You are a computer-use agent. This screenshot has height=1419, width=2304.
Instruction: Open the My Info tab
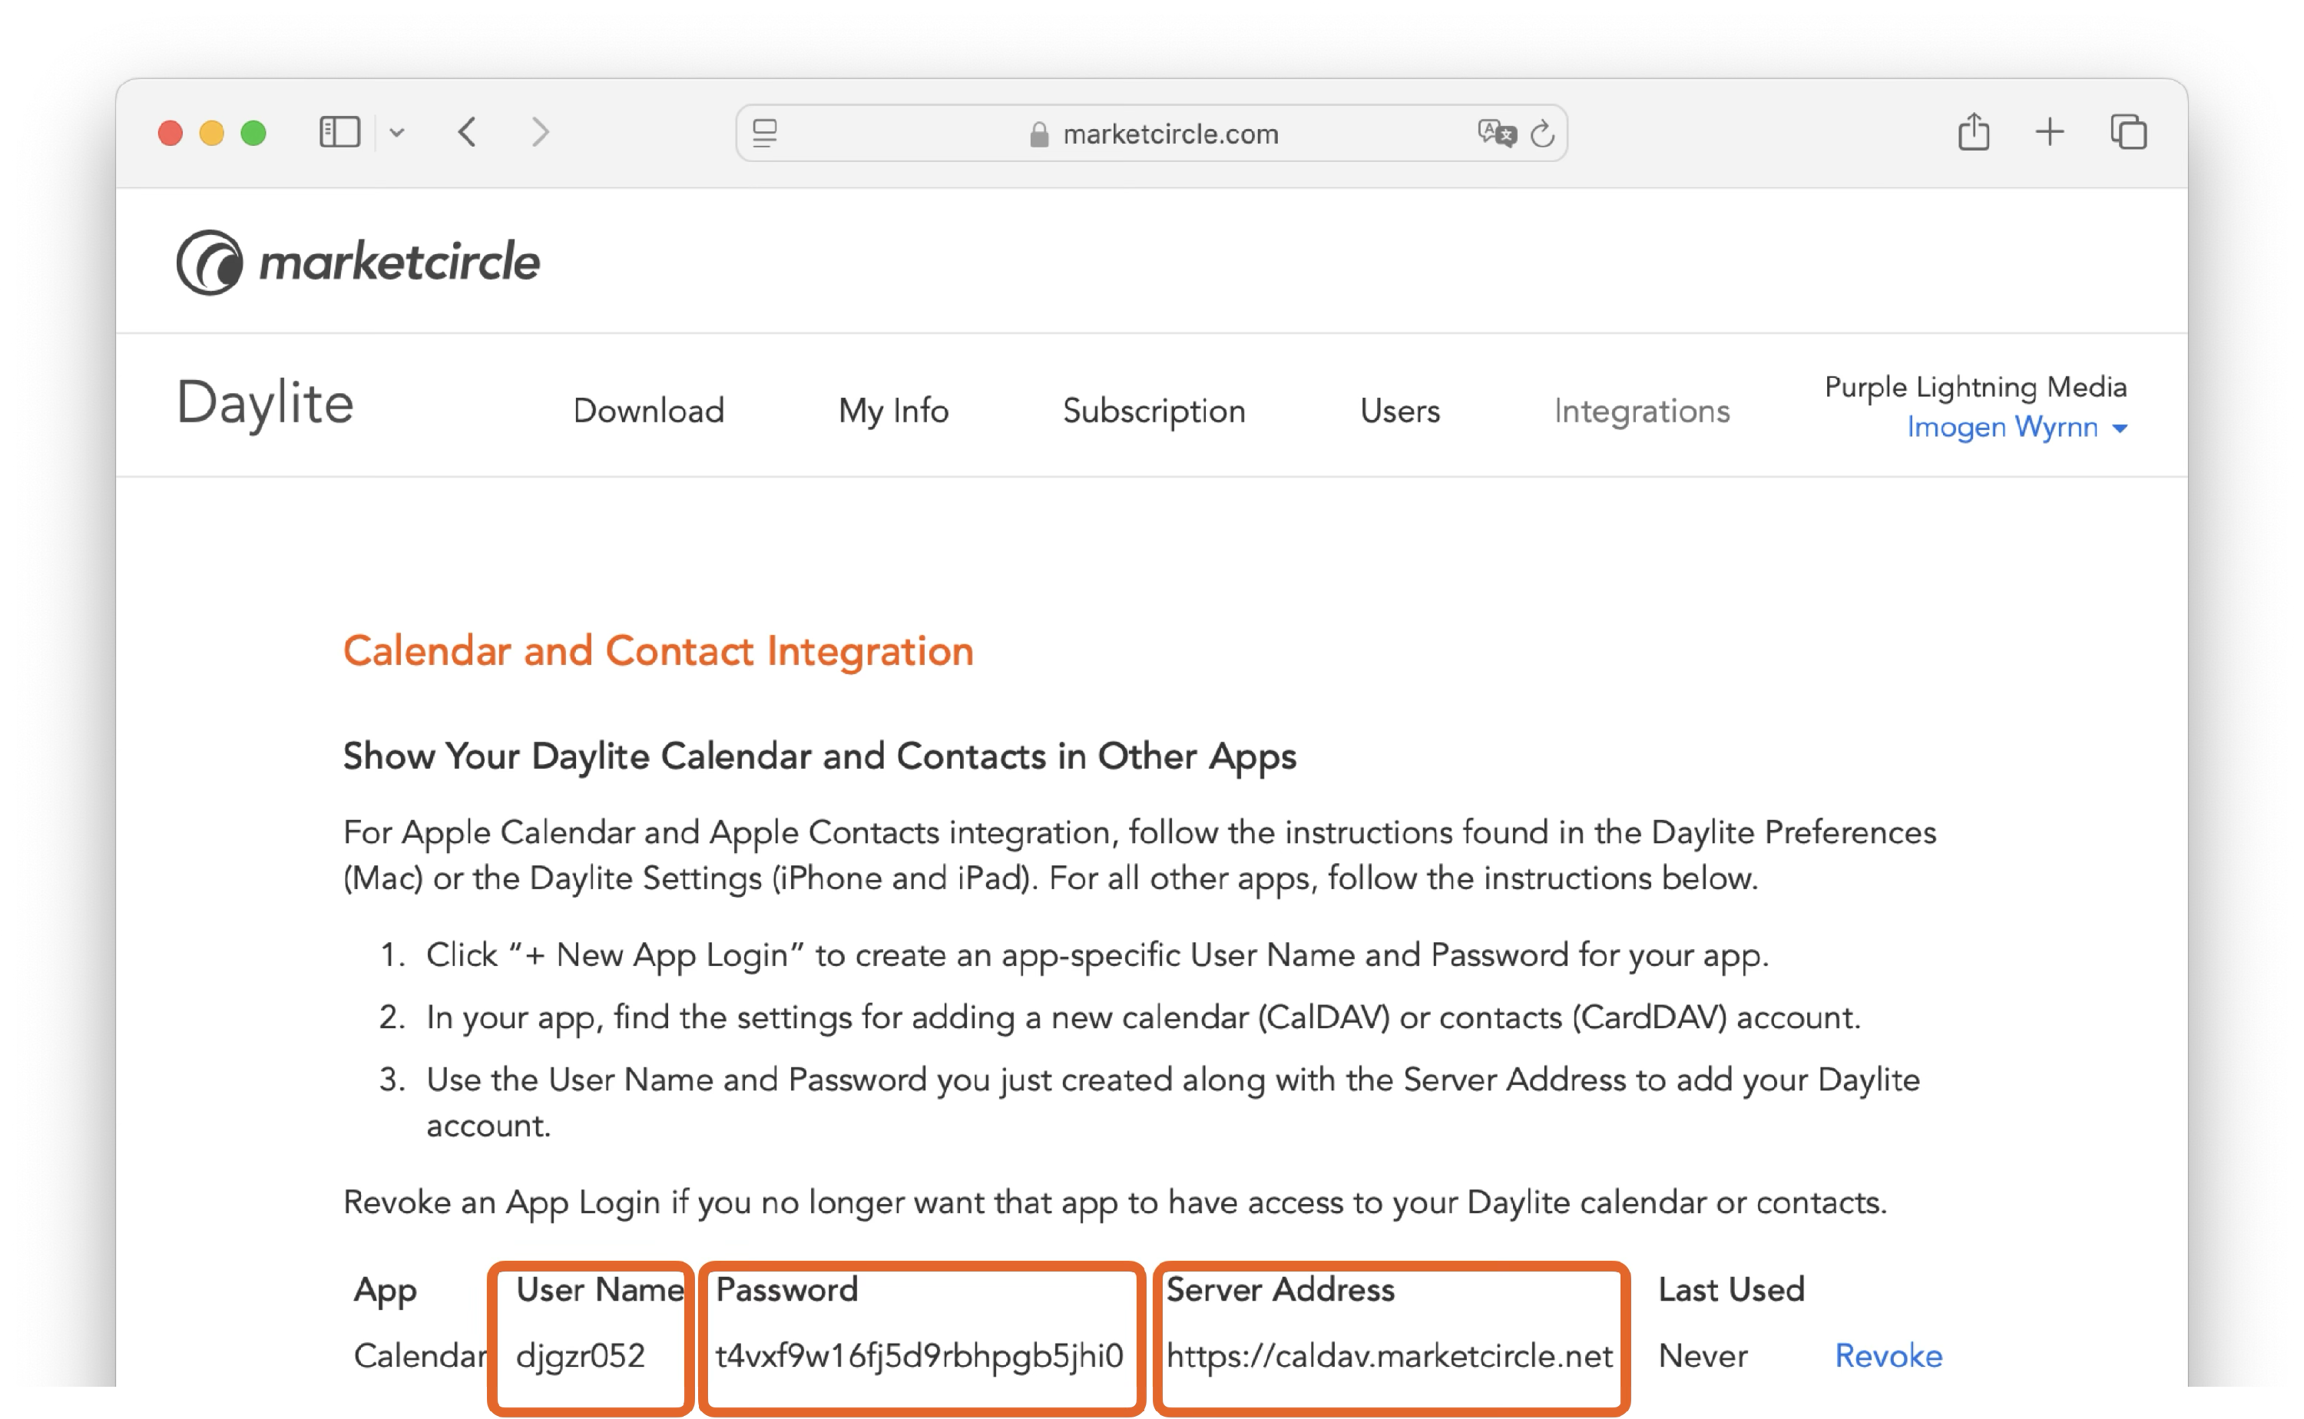pyautogui.click(x=893, y=411)
